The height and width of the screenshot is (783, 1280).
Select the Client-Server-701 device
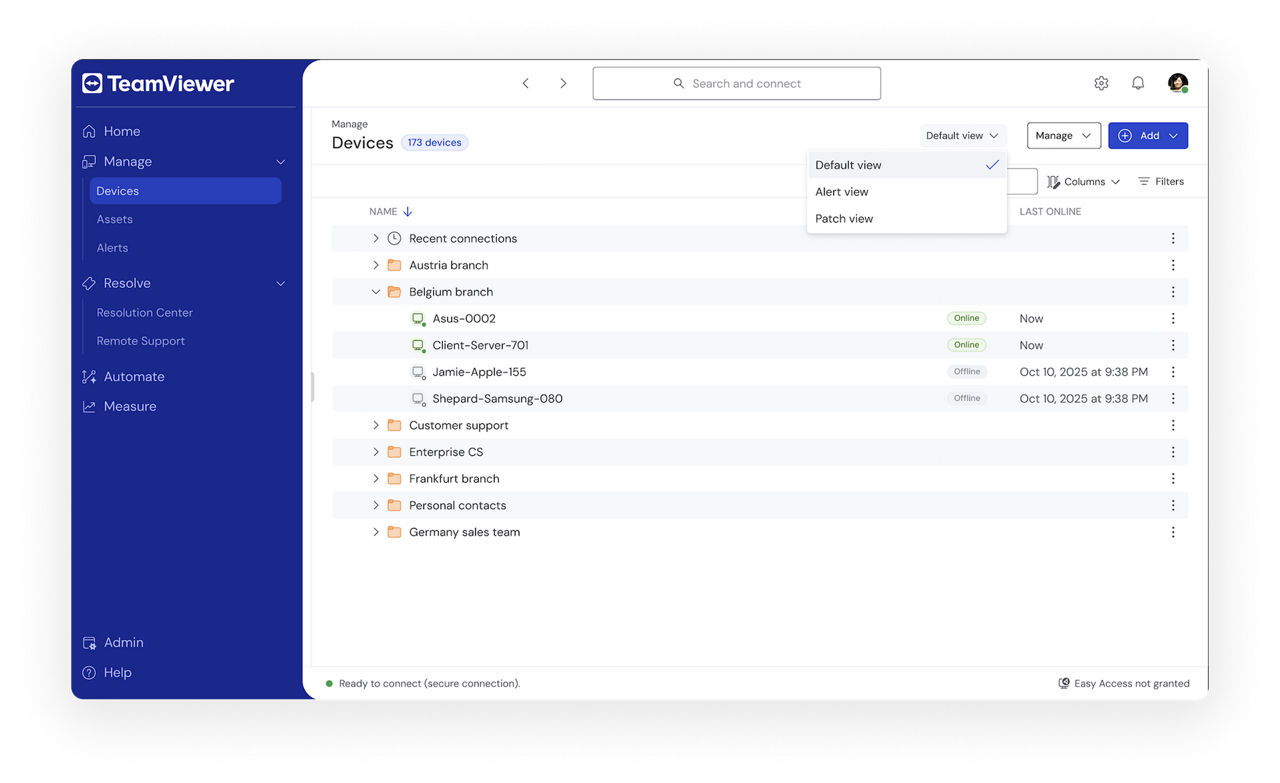(480, 346)
